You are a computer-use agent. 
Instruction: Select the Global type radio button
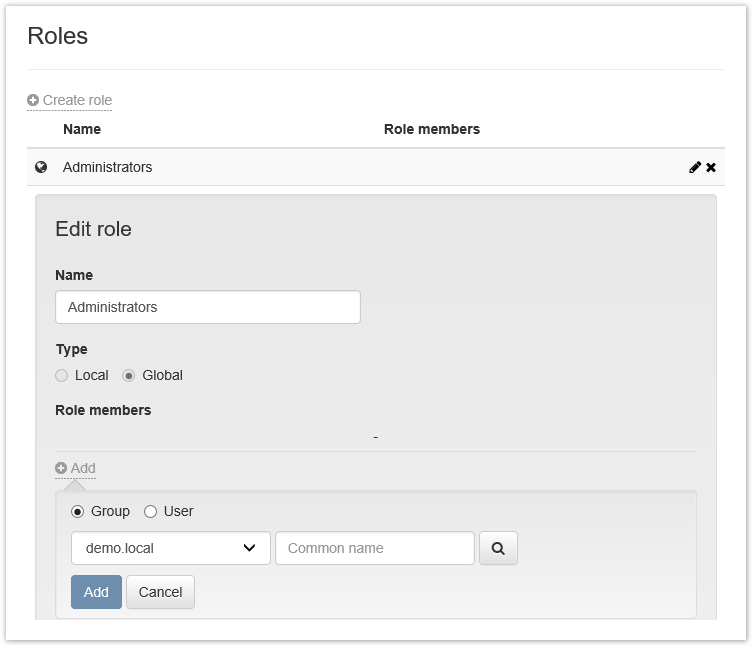[129, 376]
